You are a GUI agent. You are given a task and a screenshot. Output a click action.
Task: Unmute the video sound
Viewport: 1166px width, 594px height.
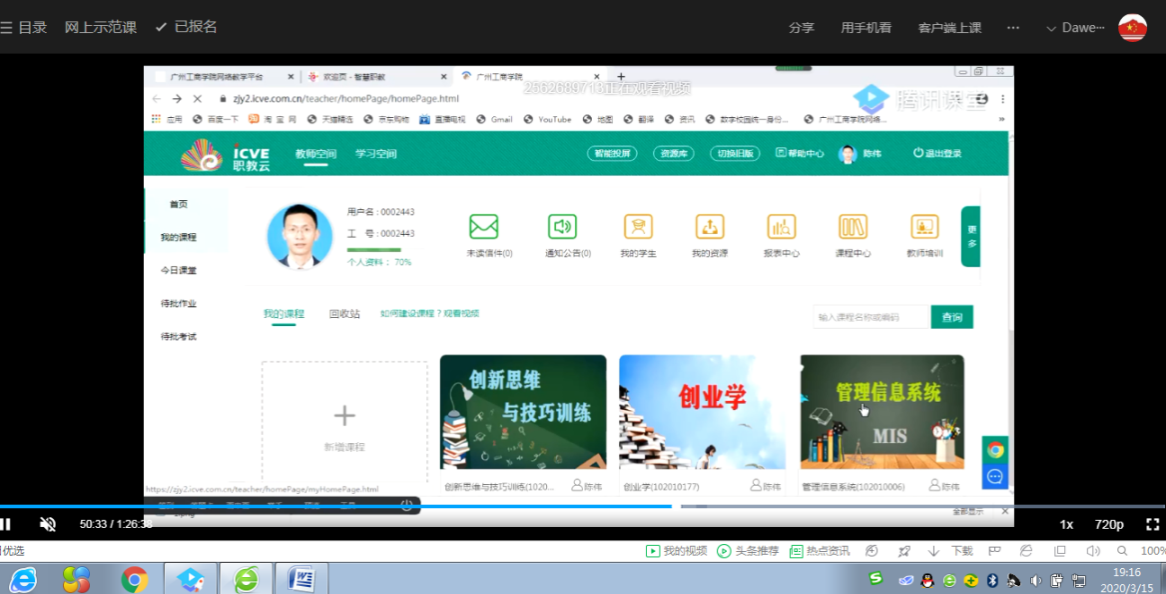[x=47, y=524]
